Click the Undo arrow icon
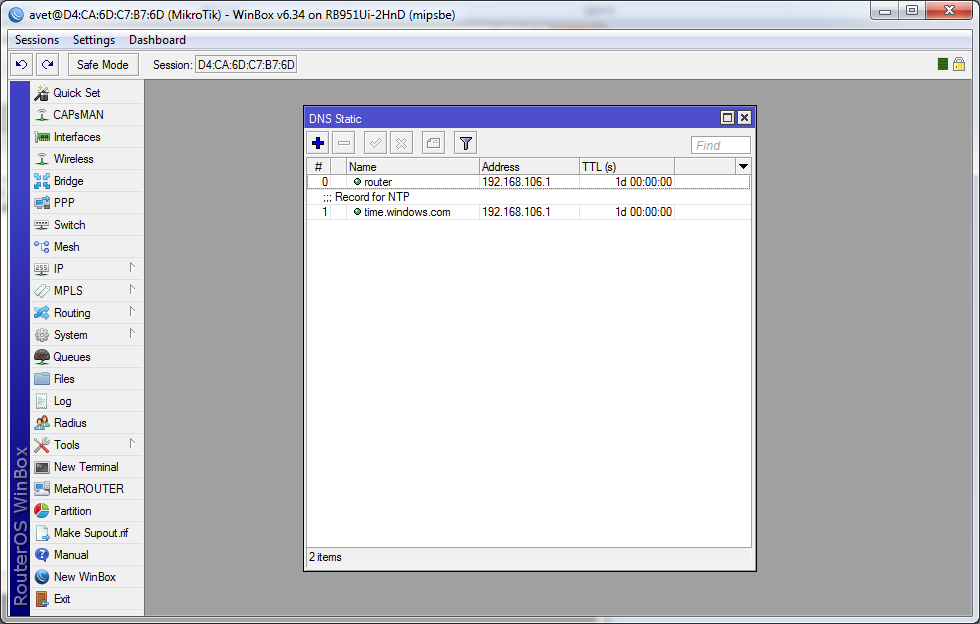 [x=21, y=65]
